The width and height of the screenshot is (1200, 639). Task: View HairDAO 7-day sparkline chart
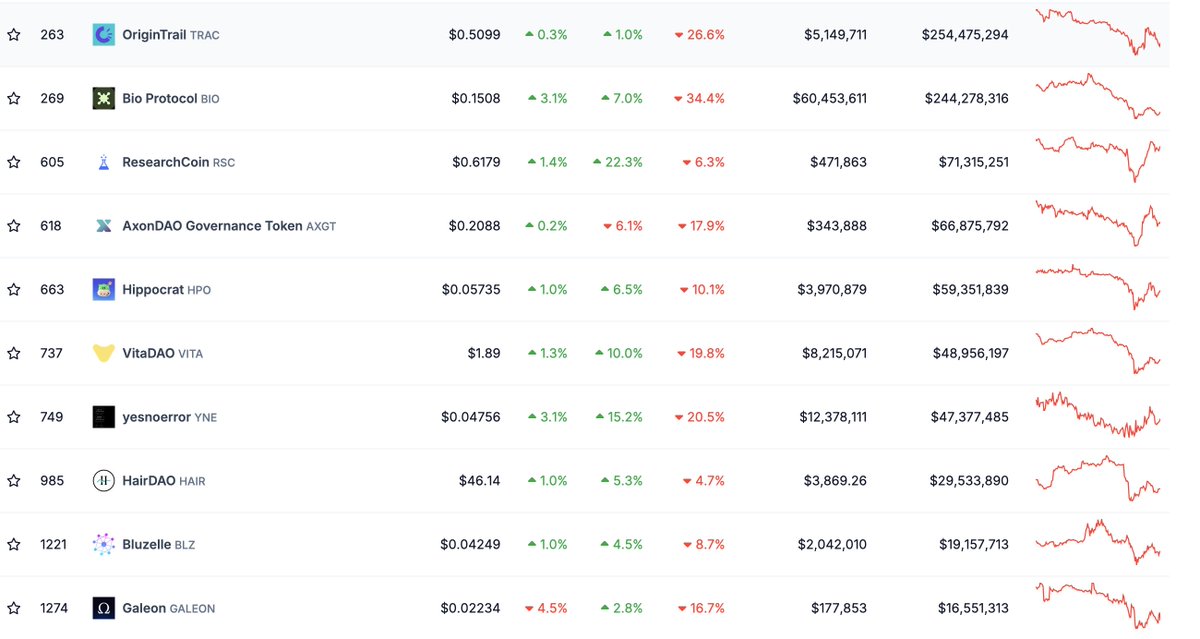[1098, 479]
